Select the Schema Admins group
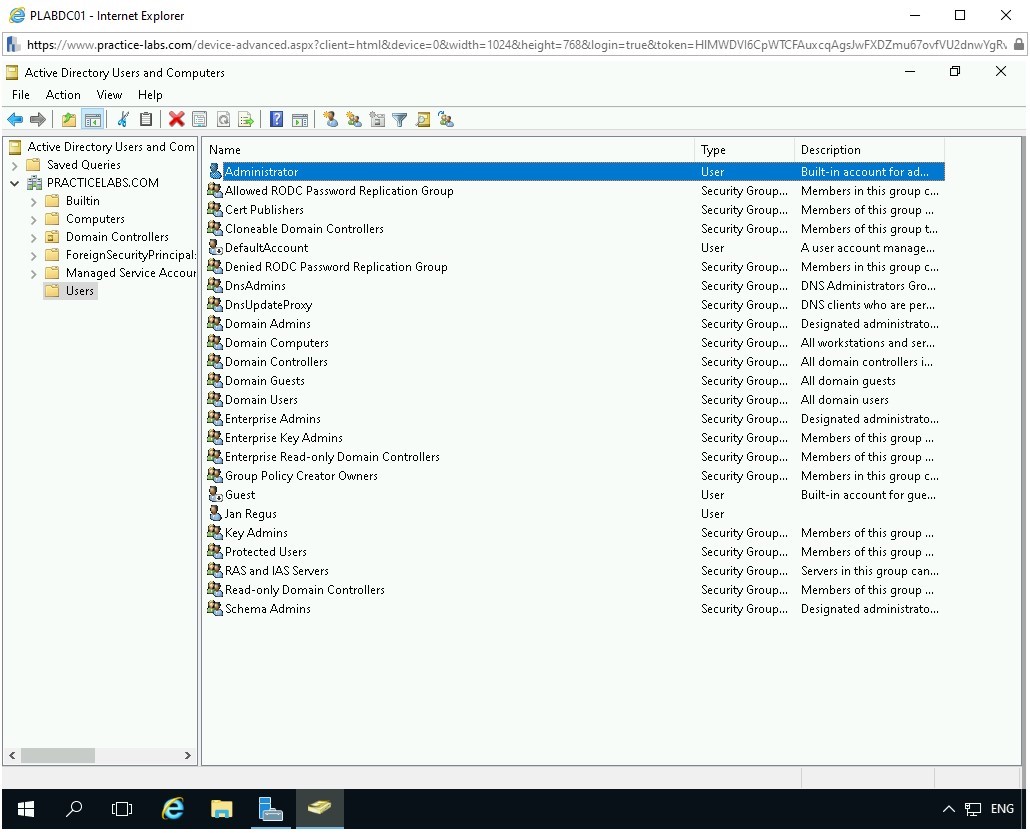Screen dimensions: 1030x833 267,609
